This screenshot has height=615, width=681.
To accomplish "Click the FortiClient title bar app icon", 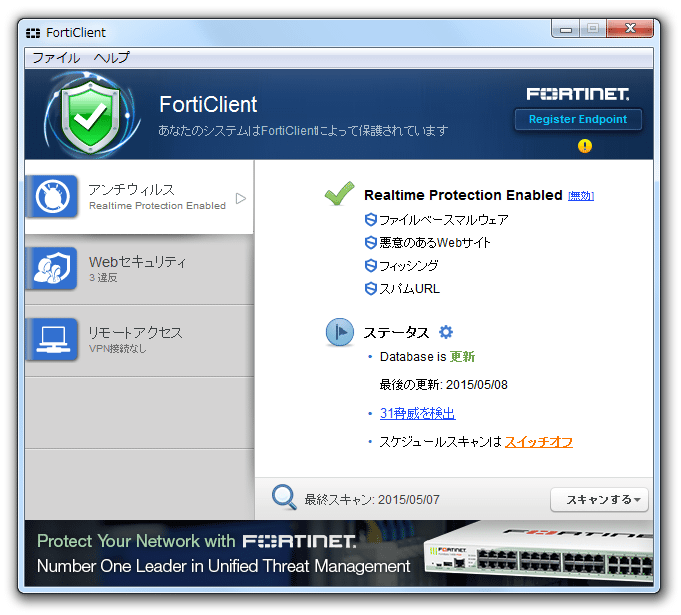I will [33, 33].
